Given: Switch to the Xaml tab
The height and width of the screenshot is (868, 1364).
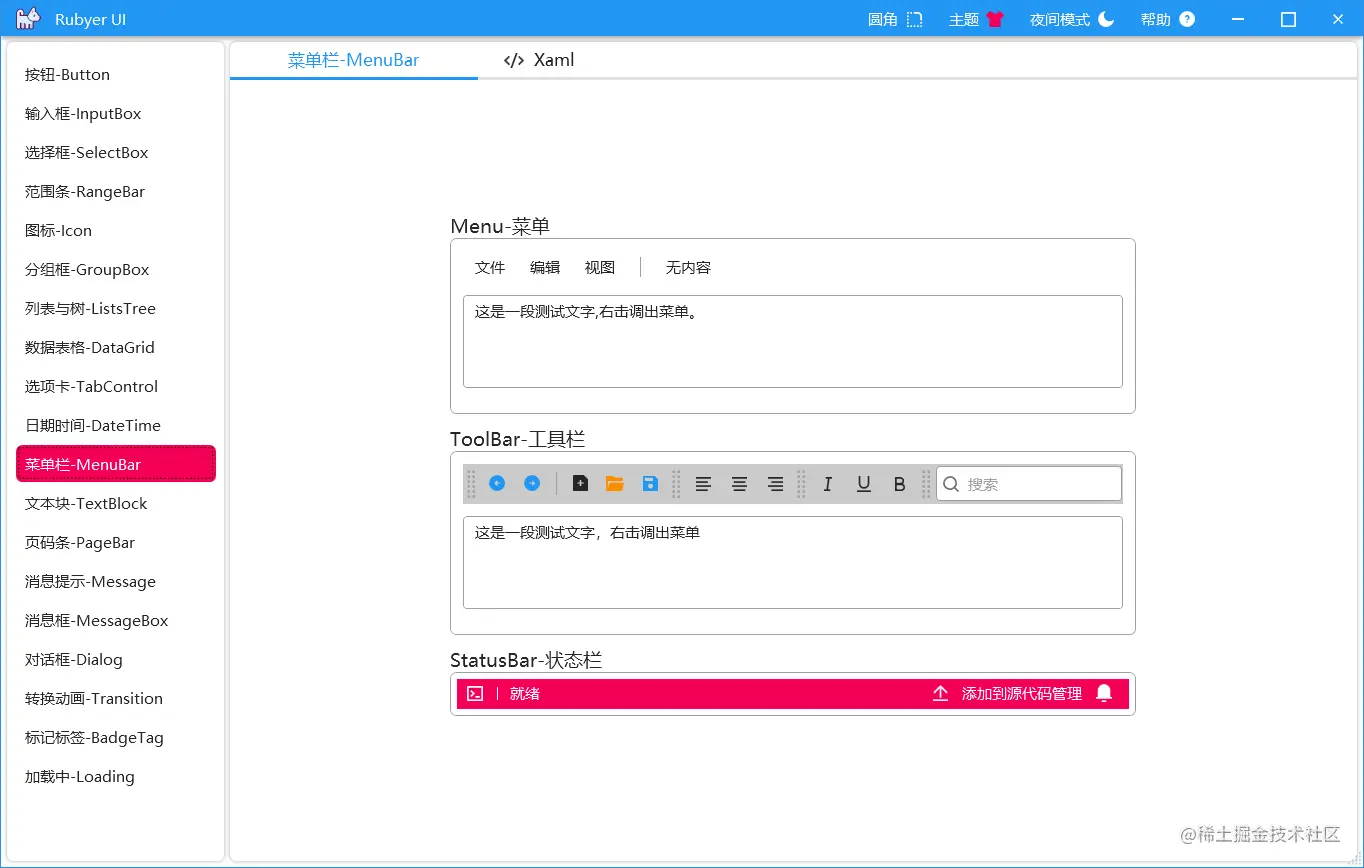Looking at the screenshot, I should (538, 60).
